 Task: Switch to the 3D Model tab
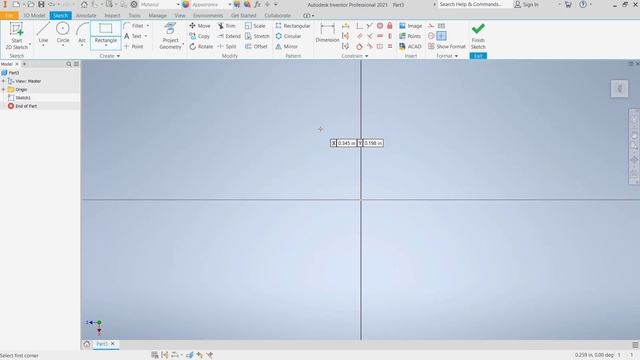pyautogui.click(x=34, y=16)
